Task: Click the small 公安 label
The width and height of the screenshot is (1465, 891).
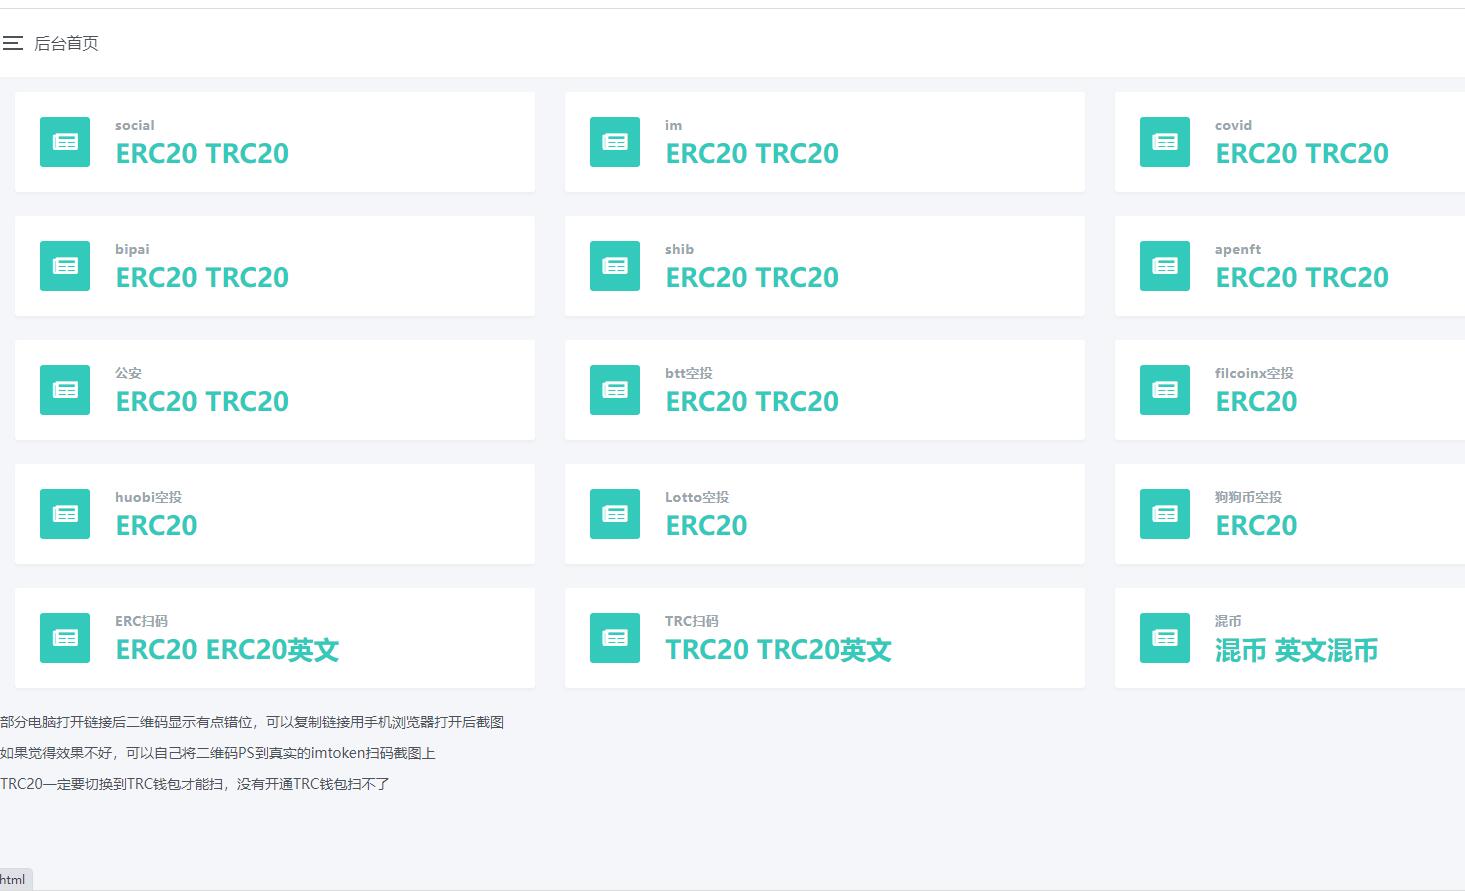Action: (x=128, y=373)
